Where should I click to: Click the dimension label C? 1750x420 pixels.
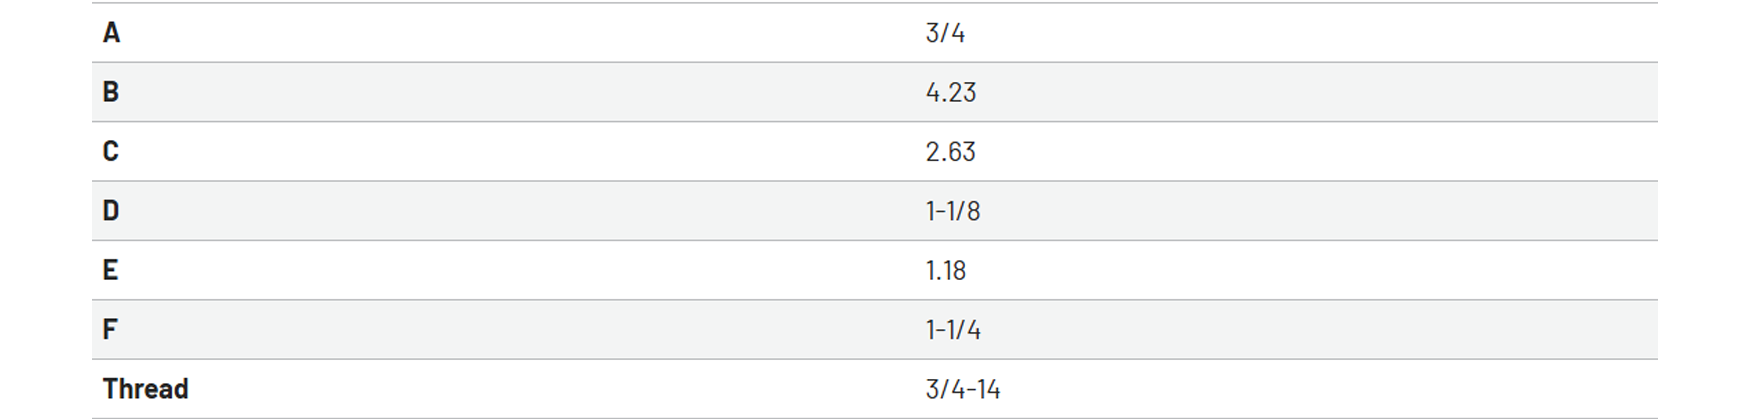(x=111, y=151)
